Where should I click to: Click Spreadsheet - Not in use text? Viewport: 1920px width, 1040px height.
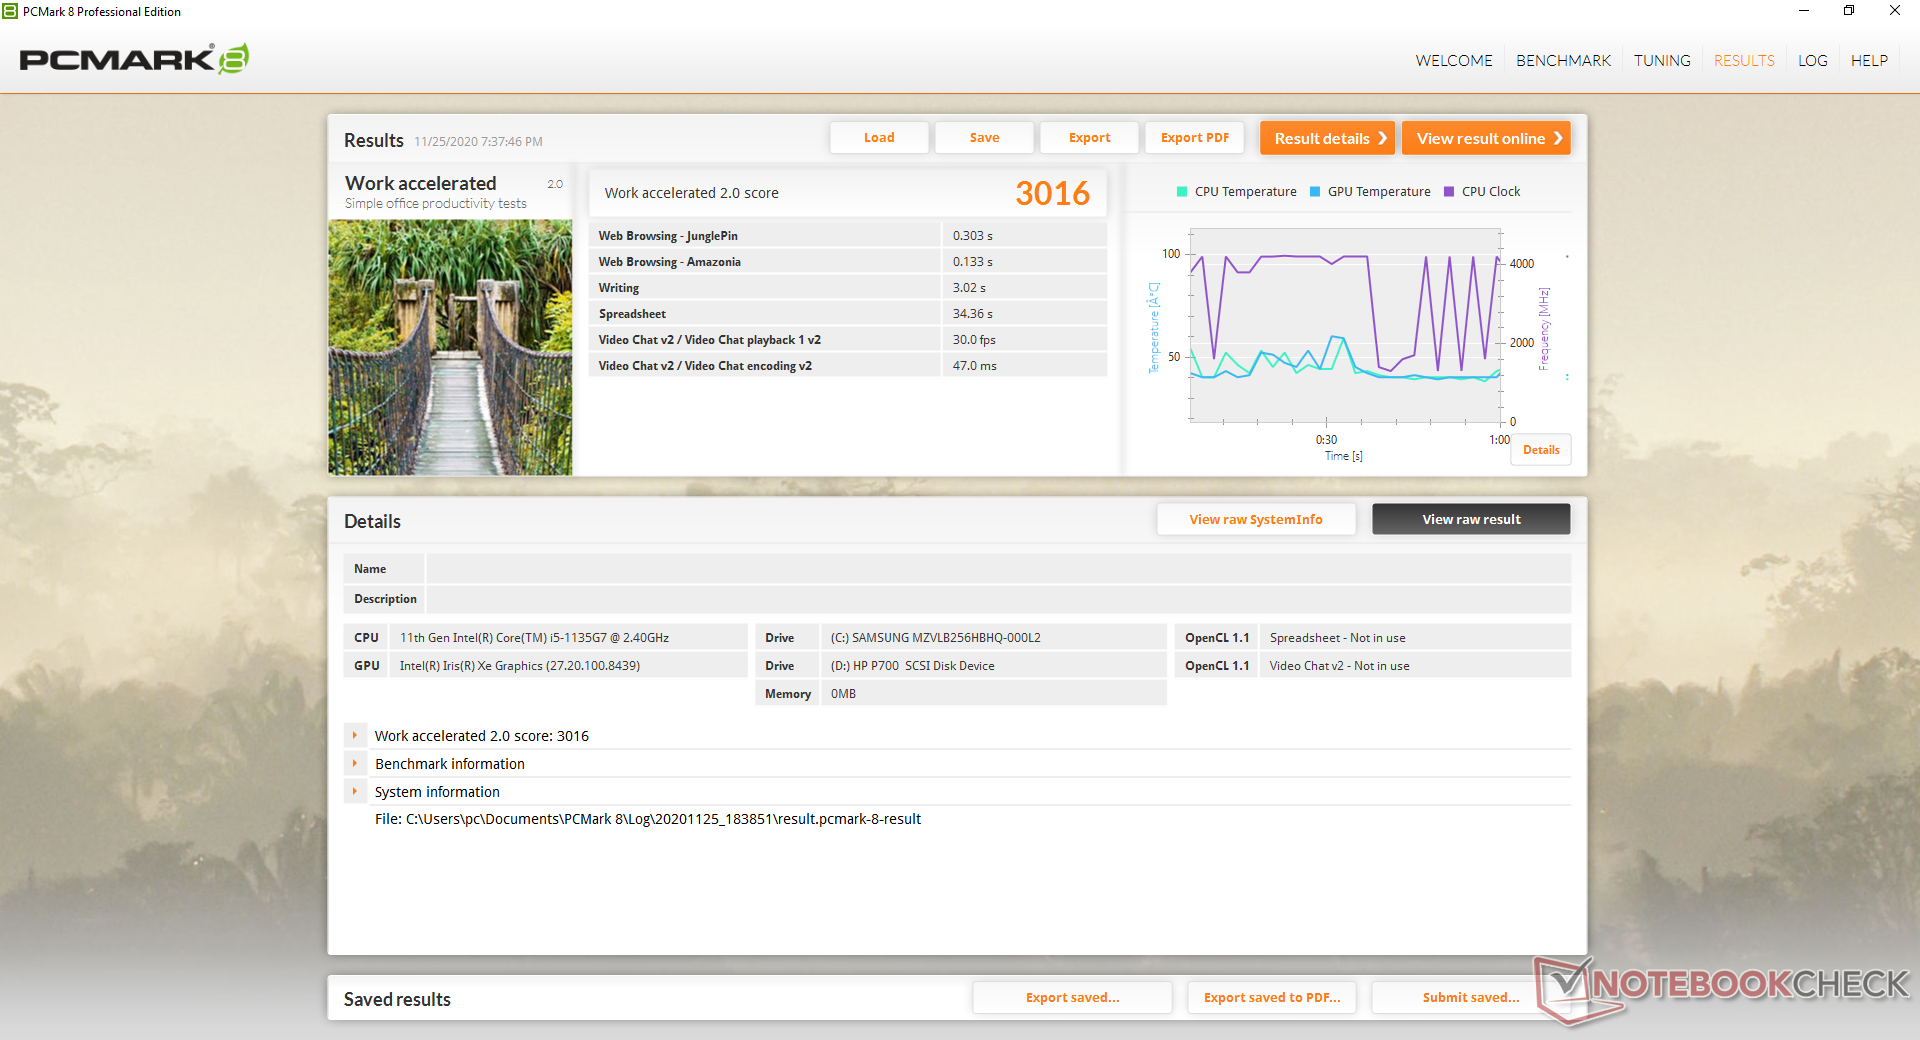click(1337, 638)
